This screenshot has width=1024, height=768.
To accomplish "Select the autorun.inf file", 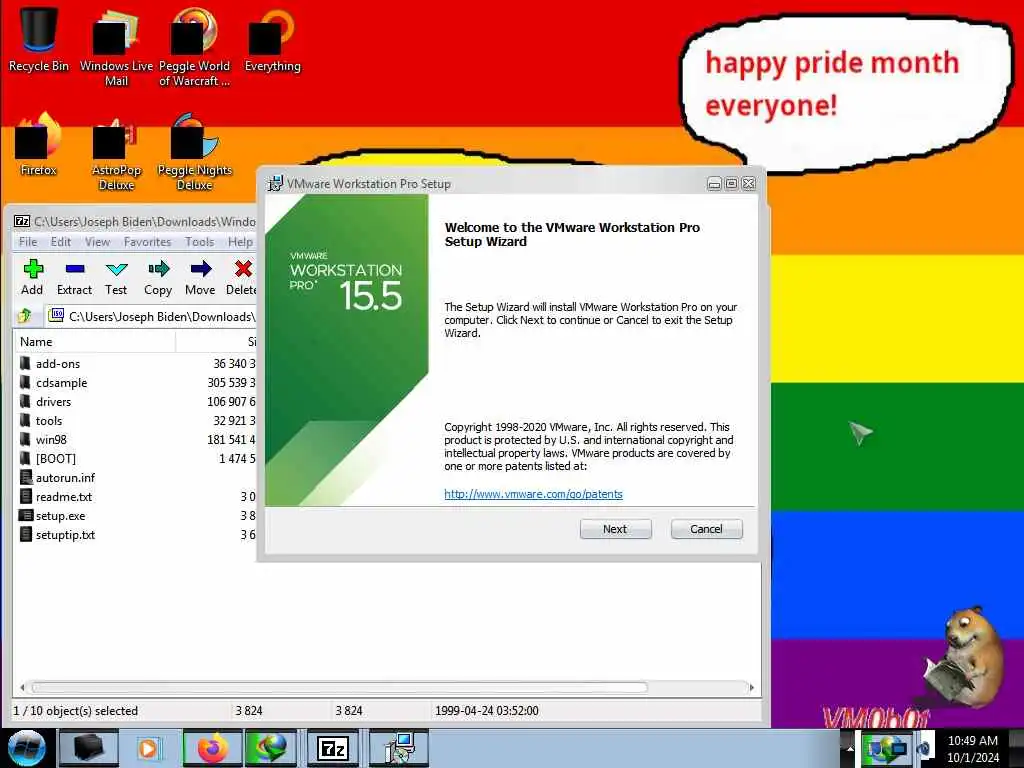I will tap(135, 477).
